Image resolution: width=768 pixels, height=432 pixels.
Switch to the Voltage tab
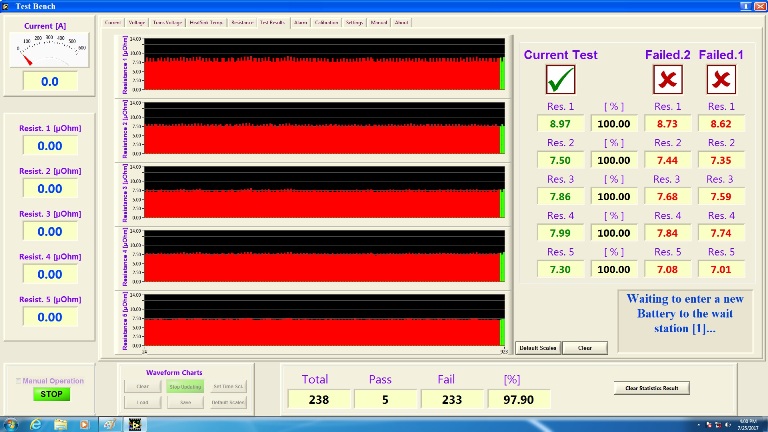click(137, 23)
